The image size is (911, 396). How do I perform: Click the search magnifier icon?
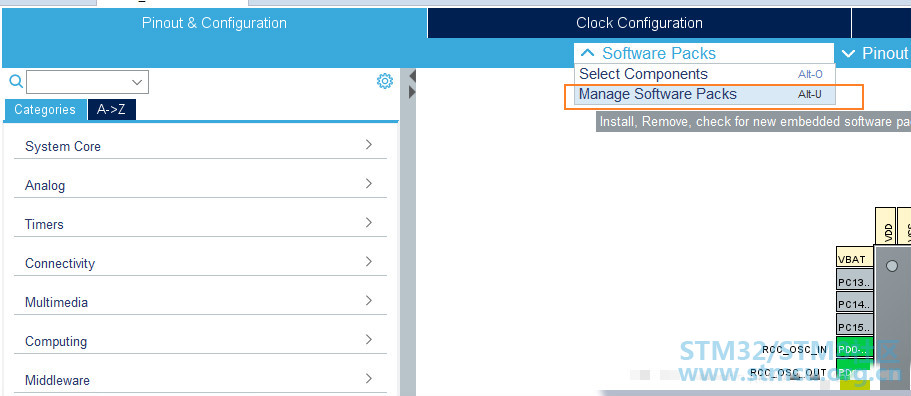tap(16, 81)
